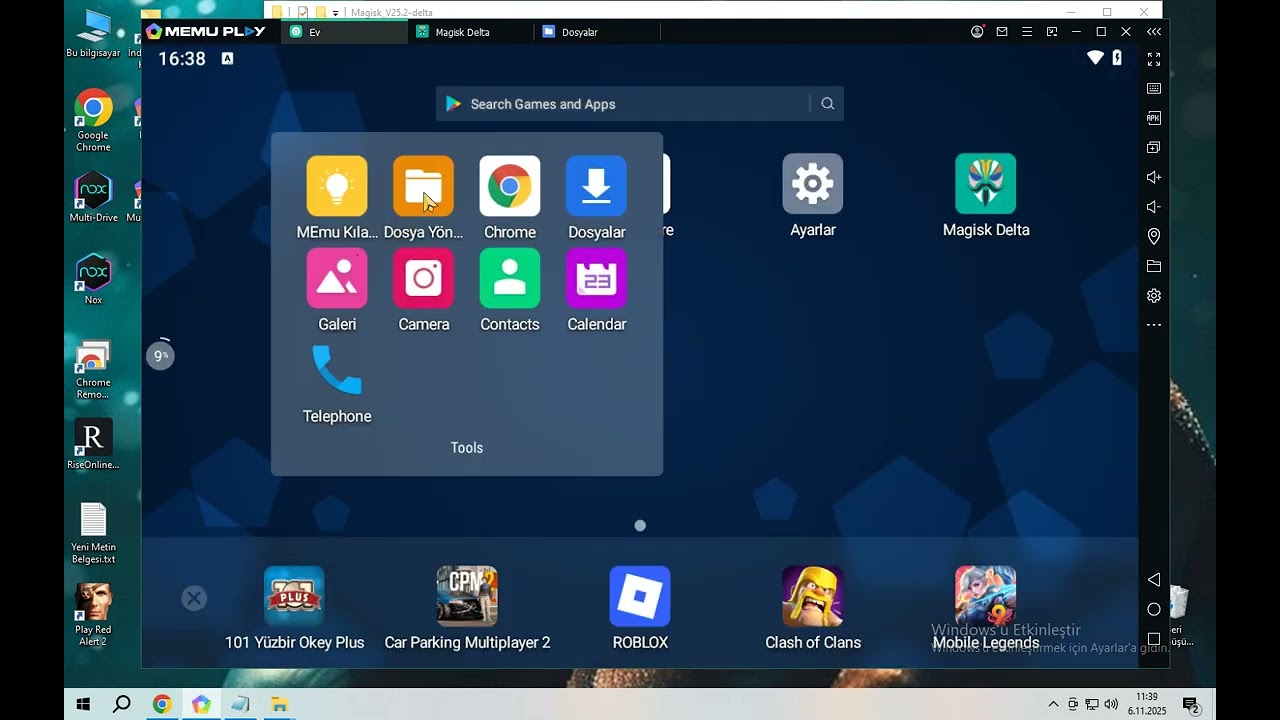Open Windows Start menu
The image size is (1280, 720).
click(x=83, y=704)
